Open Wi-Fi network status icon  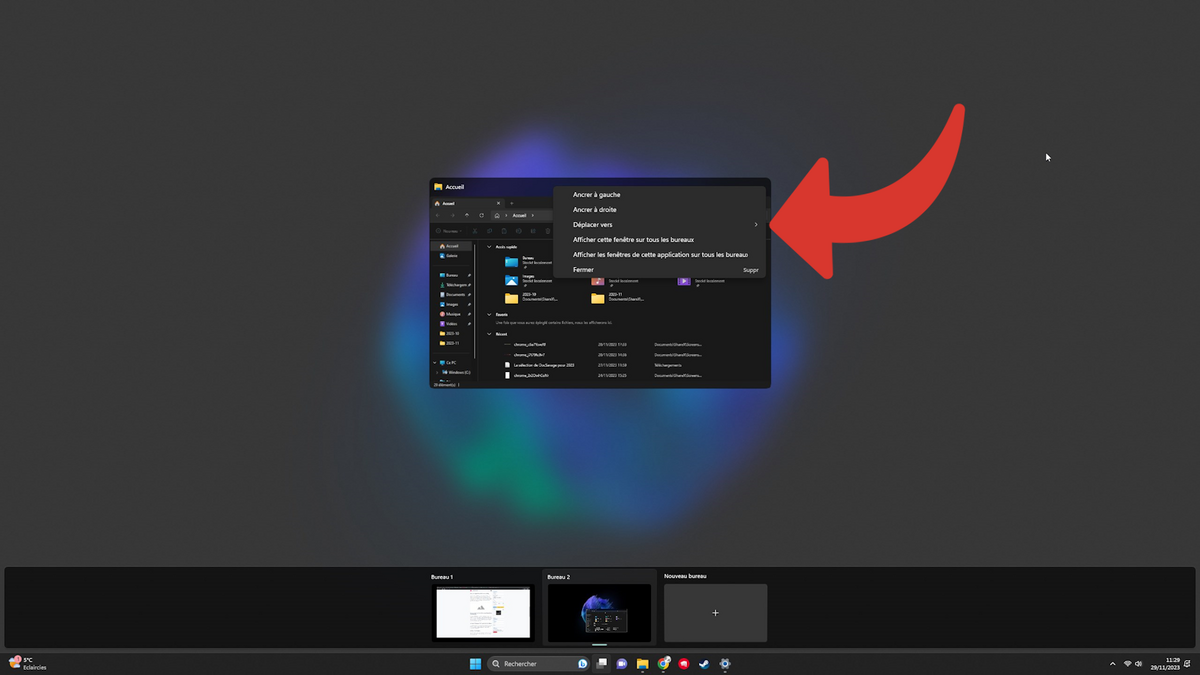tap(1127, 663)
